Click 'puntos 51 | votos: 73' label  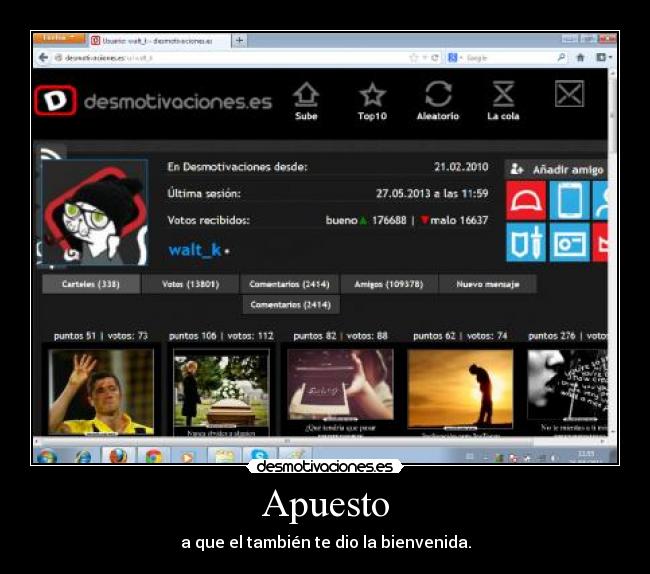[x=101, y=336]
